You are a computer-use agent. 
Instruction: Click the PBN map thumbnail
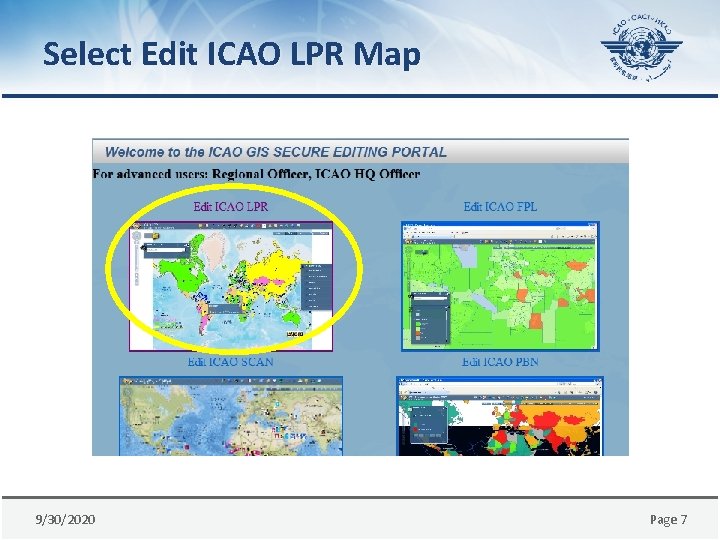click(x=500, y=416)
